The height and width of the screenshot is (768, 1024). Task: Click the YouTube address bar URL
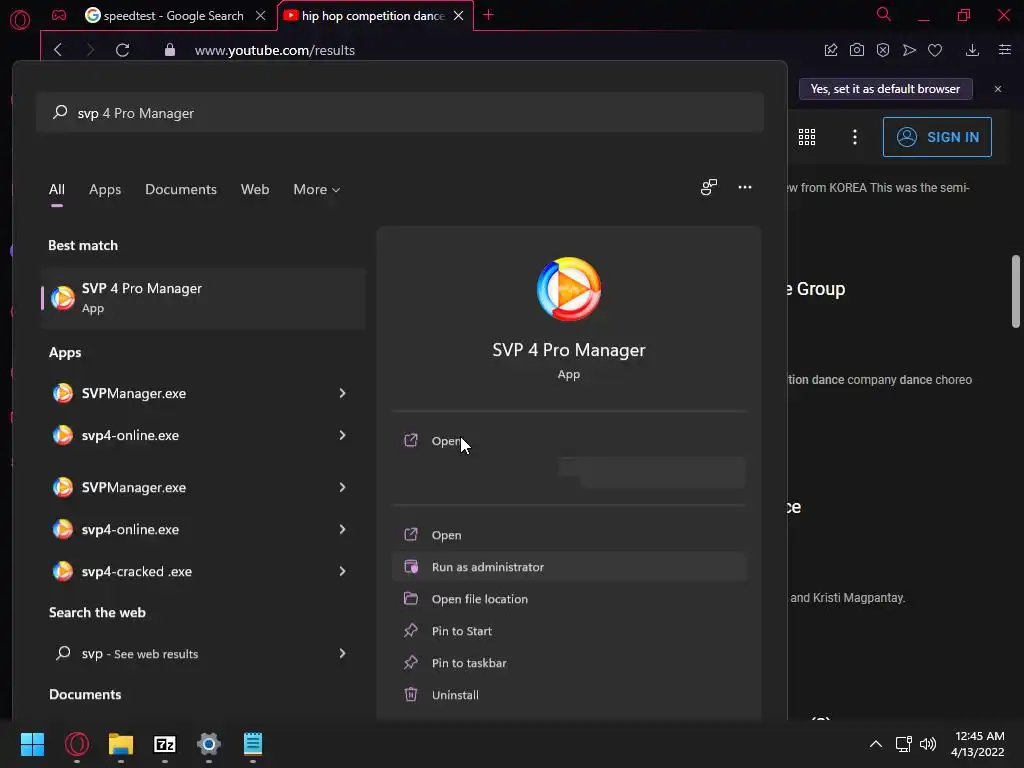pos(275,50)
